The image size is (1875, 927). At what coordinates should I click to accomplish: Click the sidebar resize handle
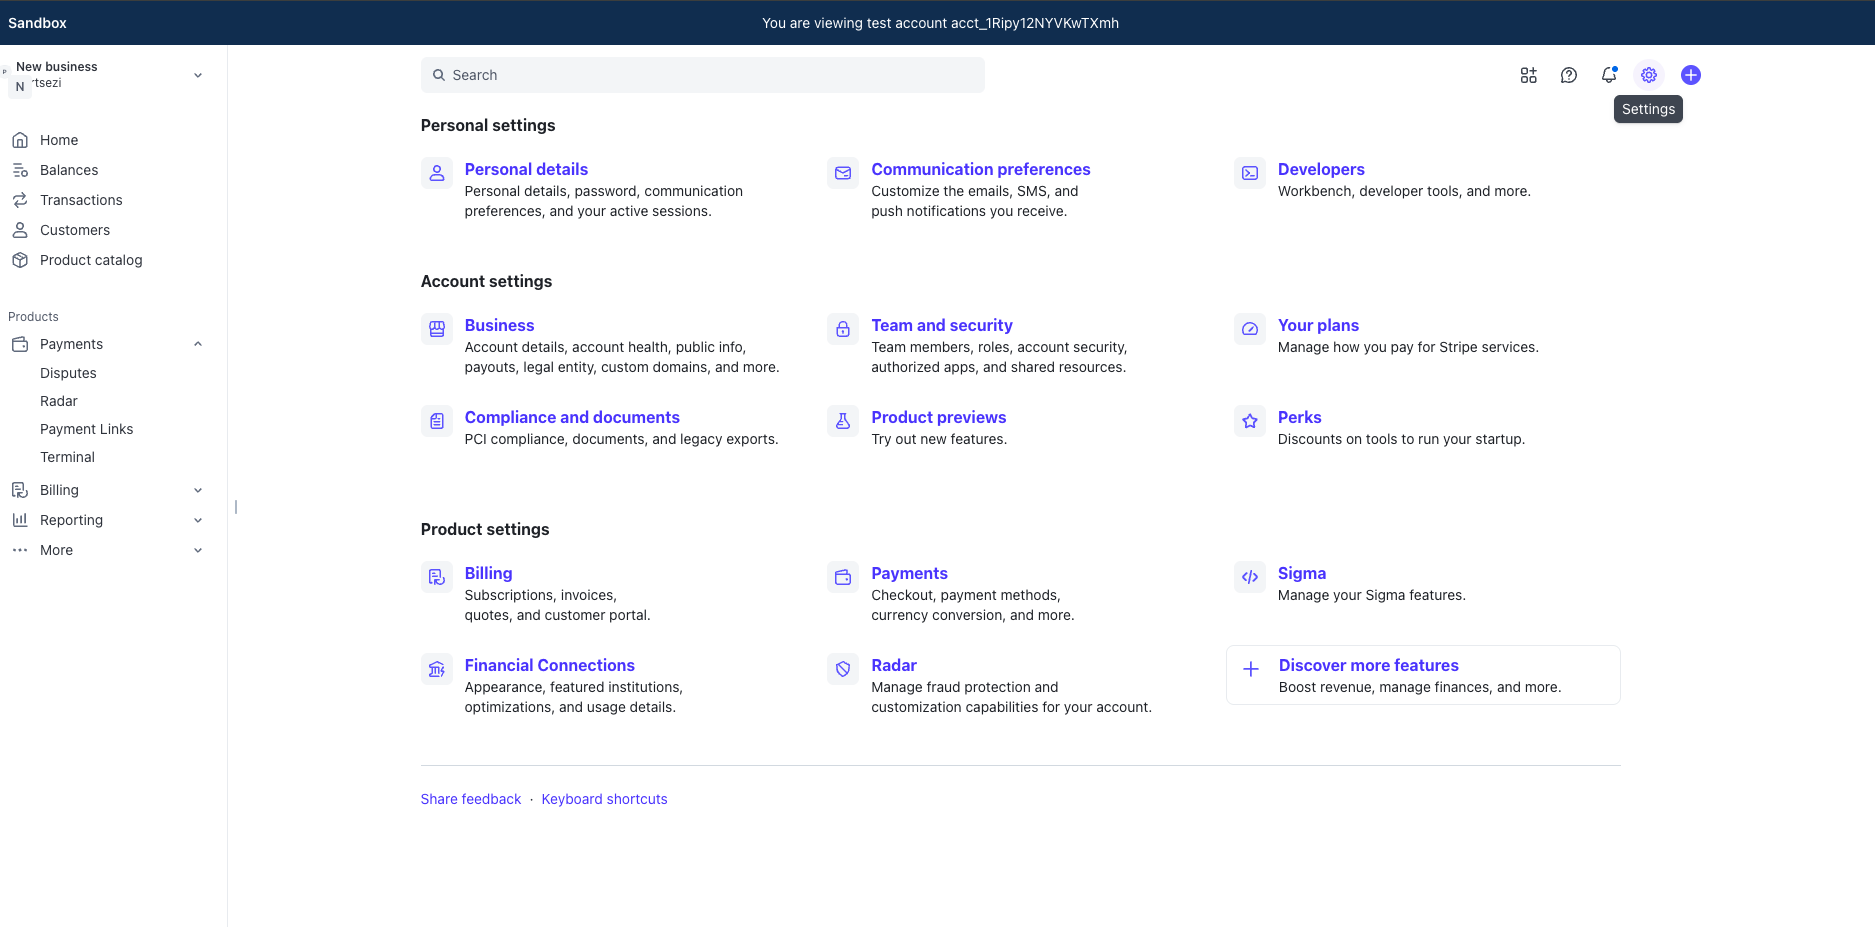click(236, 506)
